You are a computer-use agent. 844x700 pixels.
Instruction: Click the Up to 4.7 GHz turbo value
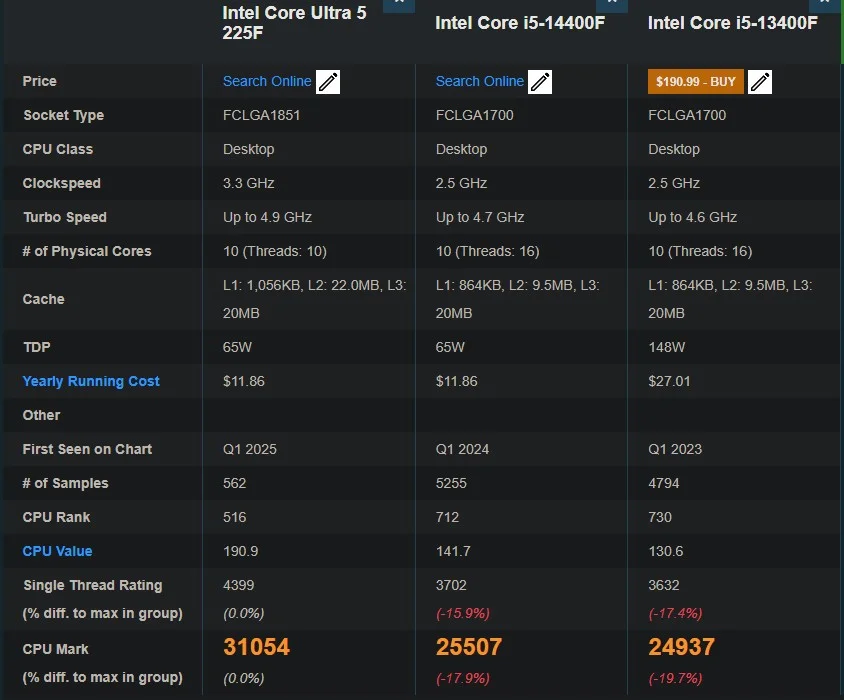pos(480,217)
